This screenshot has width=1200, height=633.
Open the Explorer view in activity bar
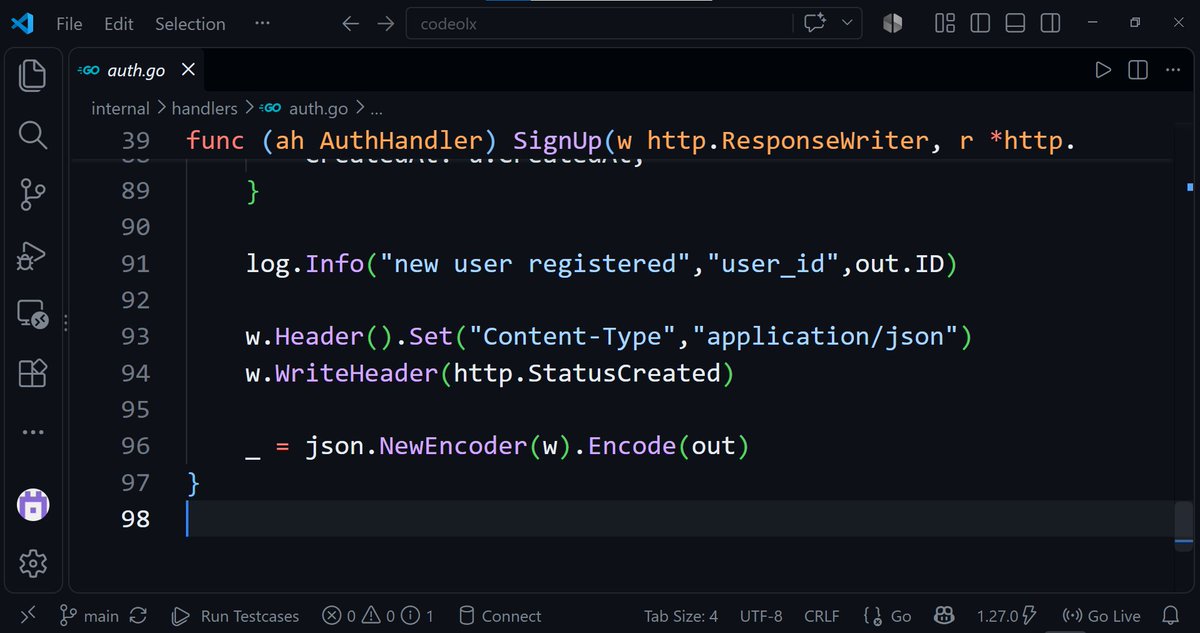[x=33, y=75]
